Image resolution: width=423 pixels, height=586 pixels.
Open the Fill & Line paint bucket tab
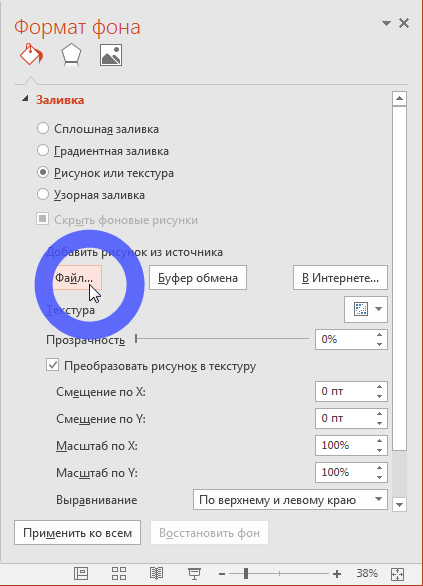(31, 55)
